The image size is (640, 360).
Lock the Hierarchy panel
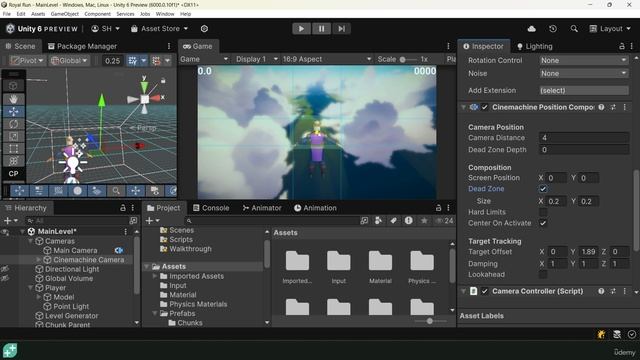click(x=122, y=208)
